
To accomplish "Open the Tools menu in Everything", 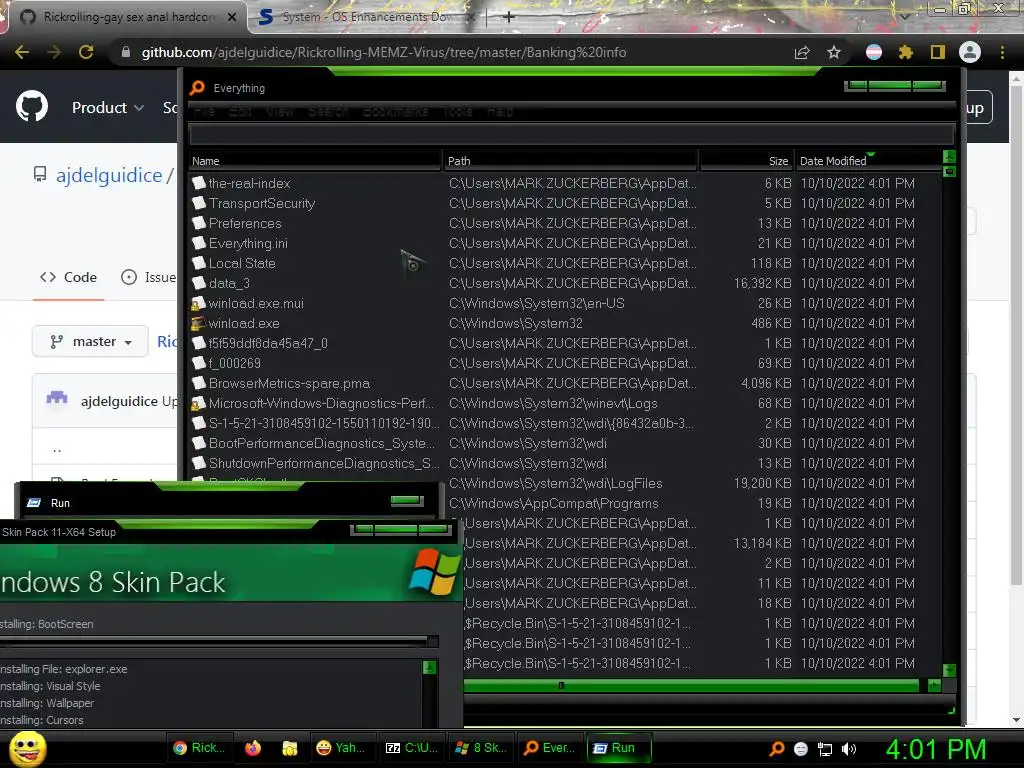I will pos(458,112).
